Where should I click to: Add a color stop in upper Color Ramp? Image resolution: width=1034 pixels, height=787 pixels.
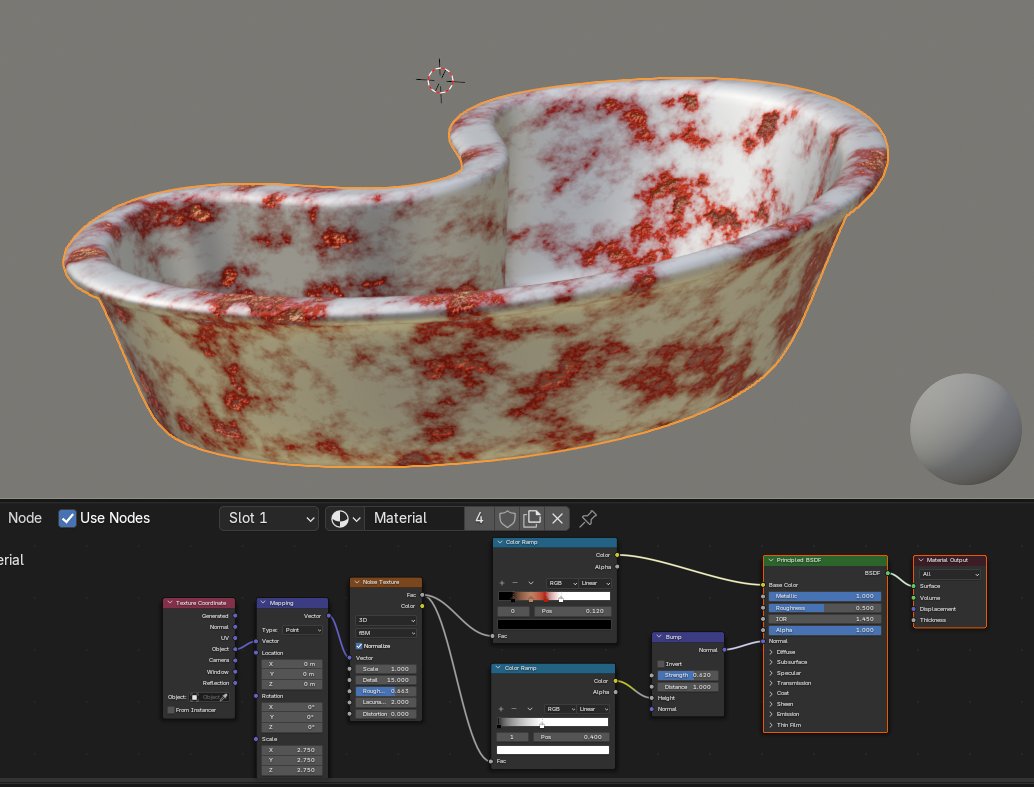[x=502, y=583]
